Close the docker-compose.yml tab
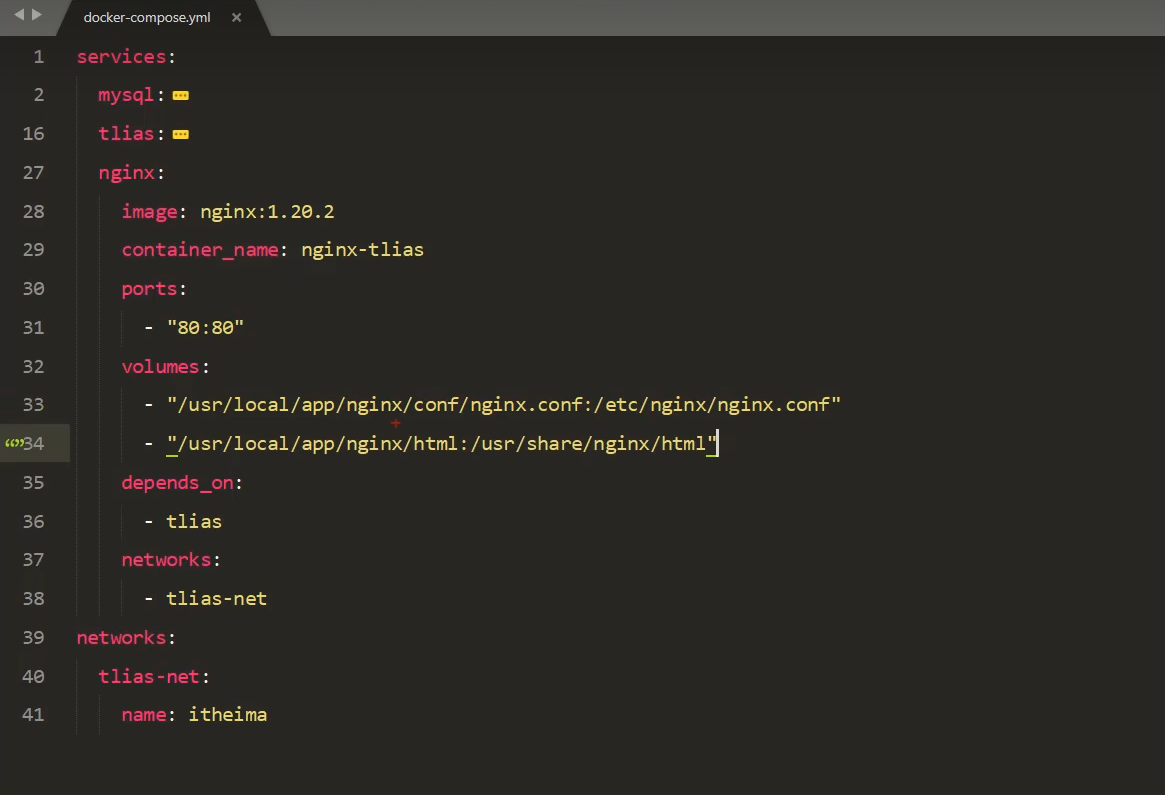 pyautogui.click(x=236, y=17)
